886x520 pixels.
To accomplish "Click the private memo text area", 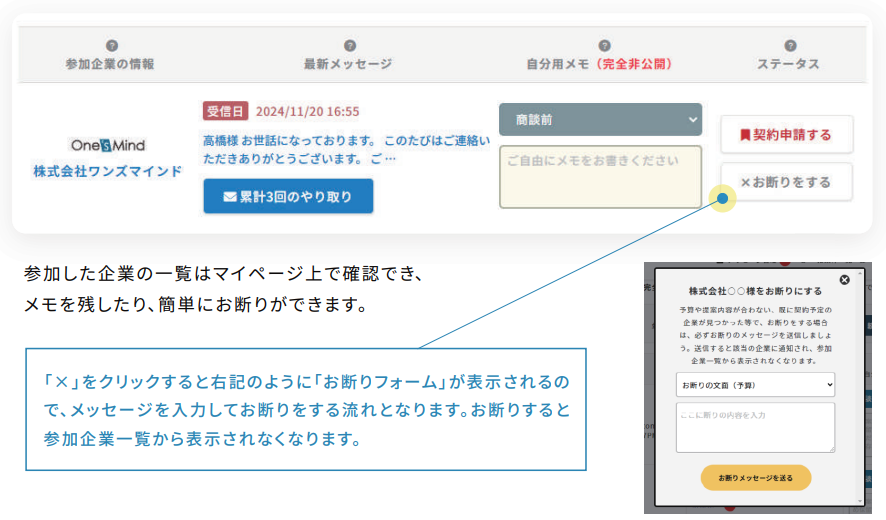I will point(600,176).
